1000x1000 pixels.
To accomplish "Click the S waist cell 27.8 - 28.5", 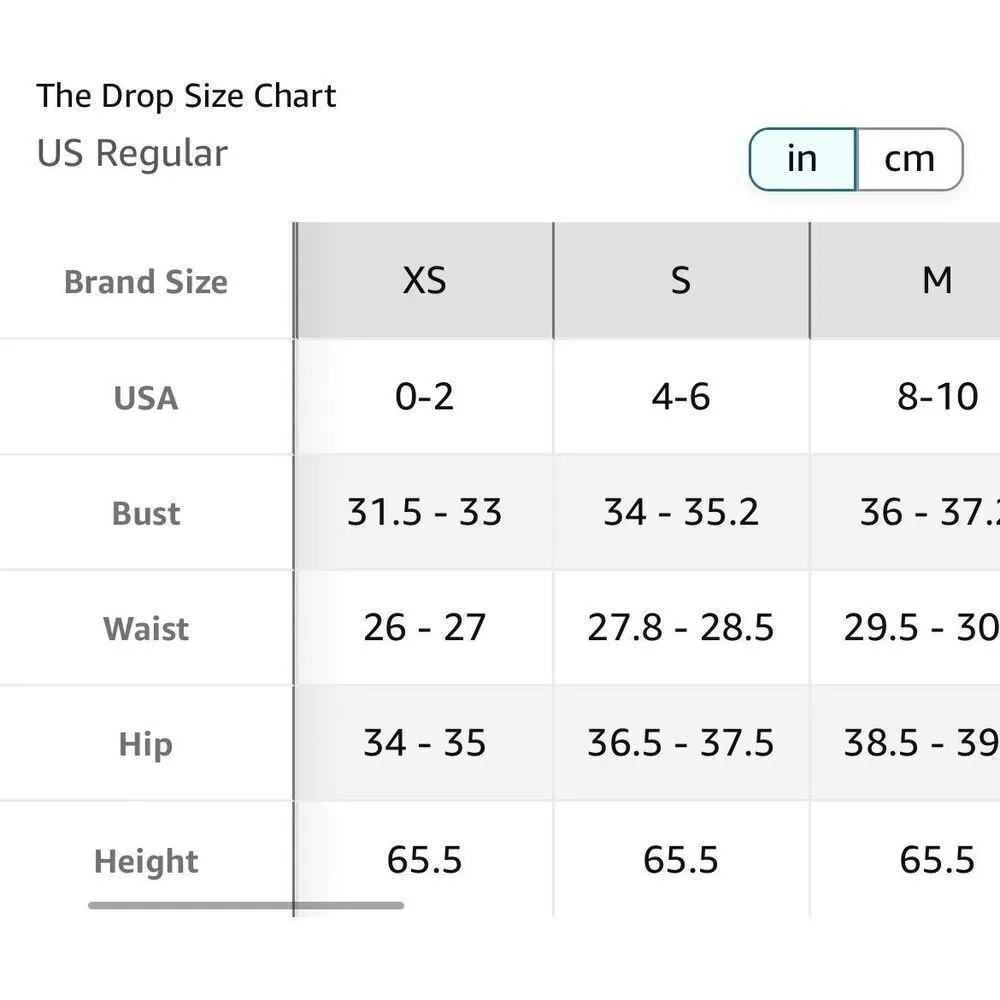I will click(681, 628).
